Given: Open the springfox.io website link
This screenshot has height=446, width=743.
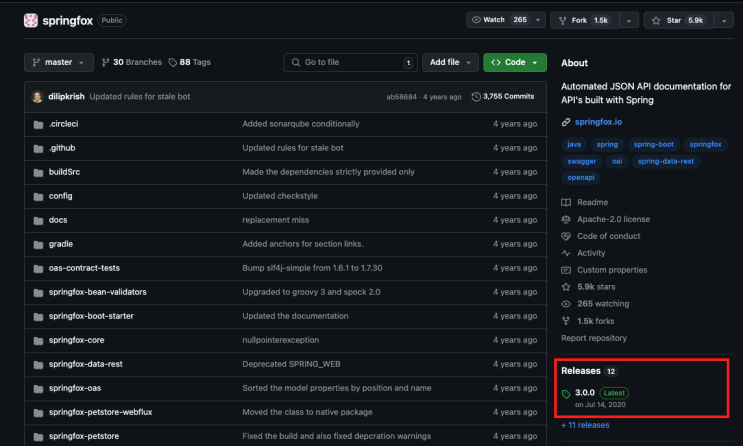Looking at the screenshot, I should (x=598, y=122).
